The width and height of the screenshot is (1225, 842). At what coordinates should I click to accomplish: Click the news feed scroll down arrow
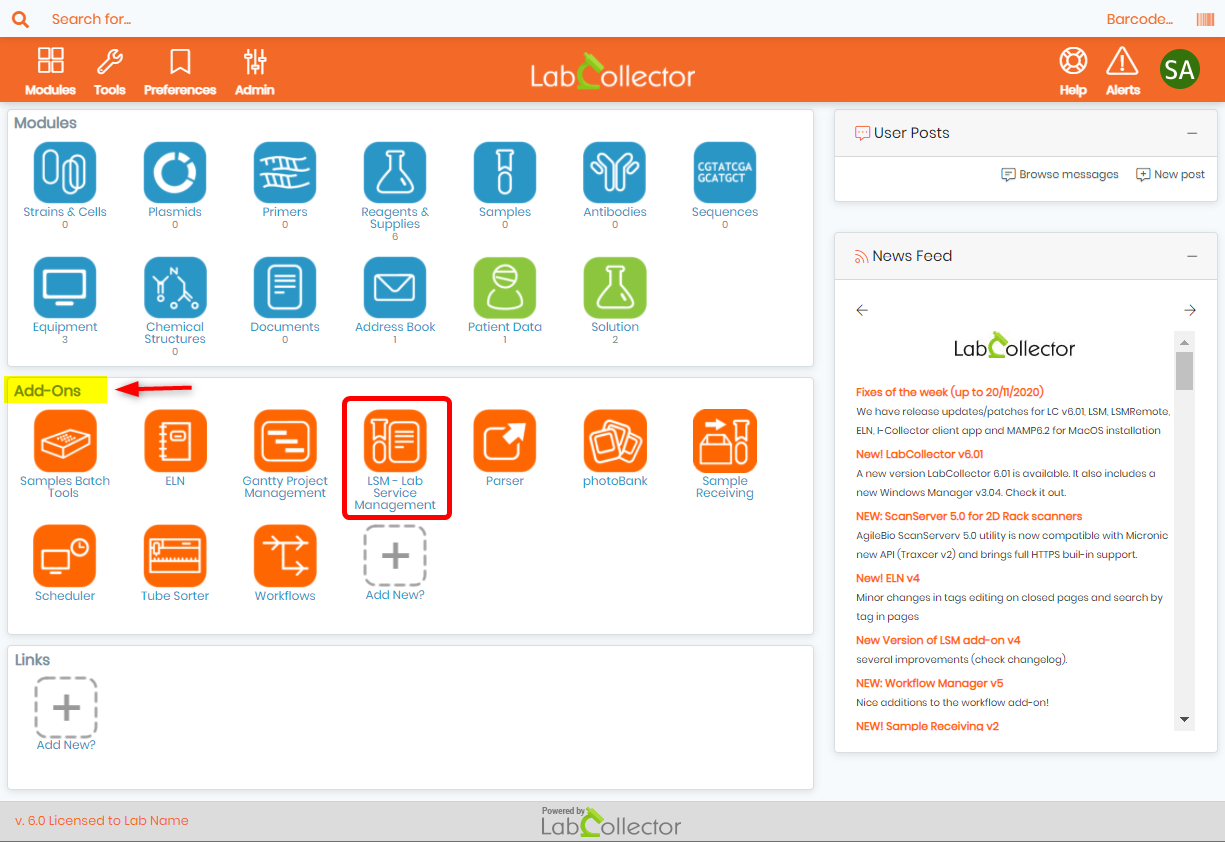tap(1184, 719)
